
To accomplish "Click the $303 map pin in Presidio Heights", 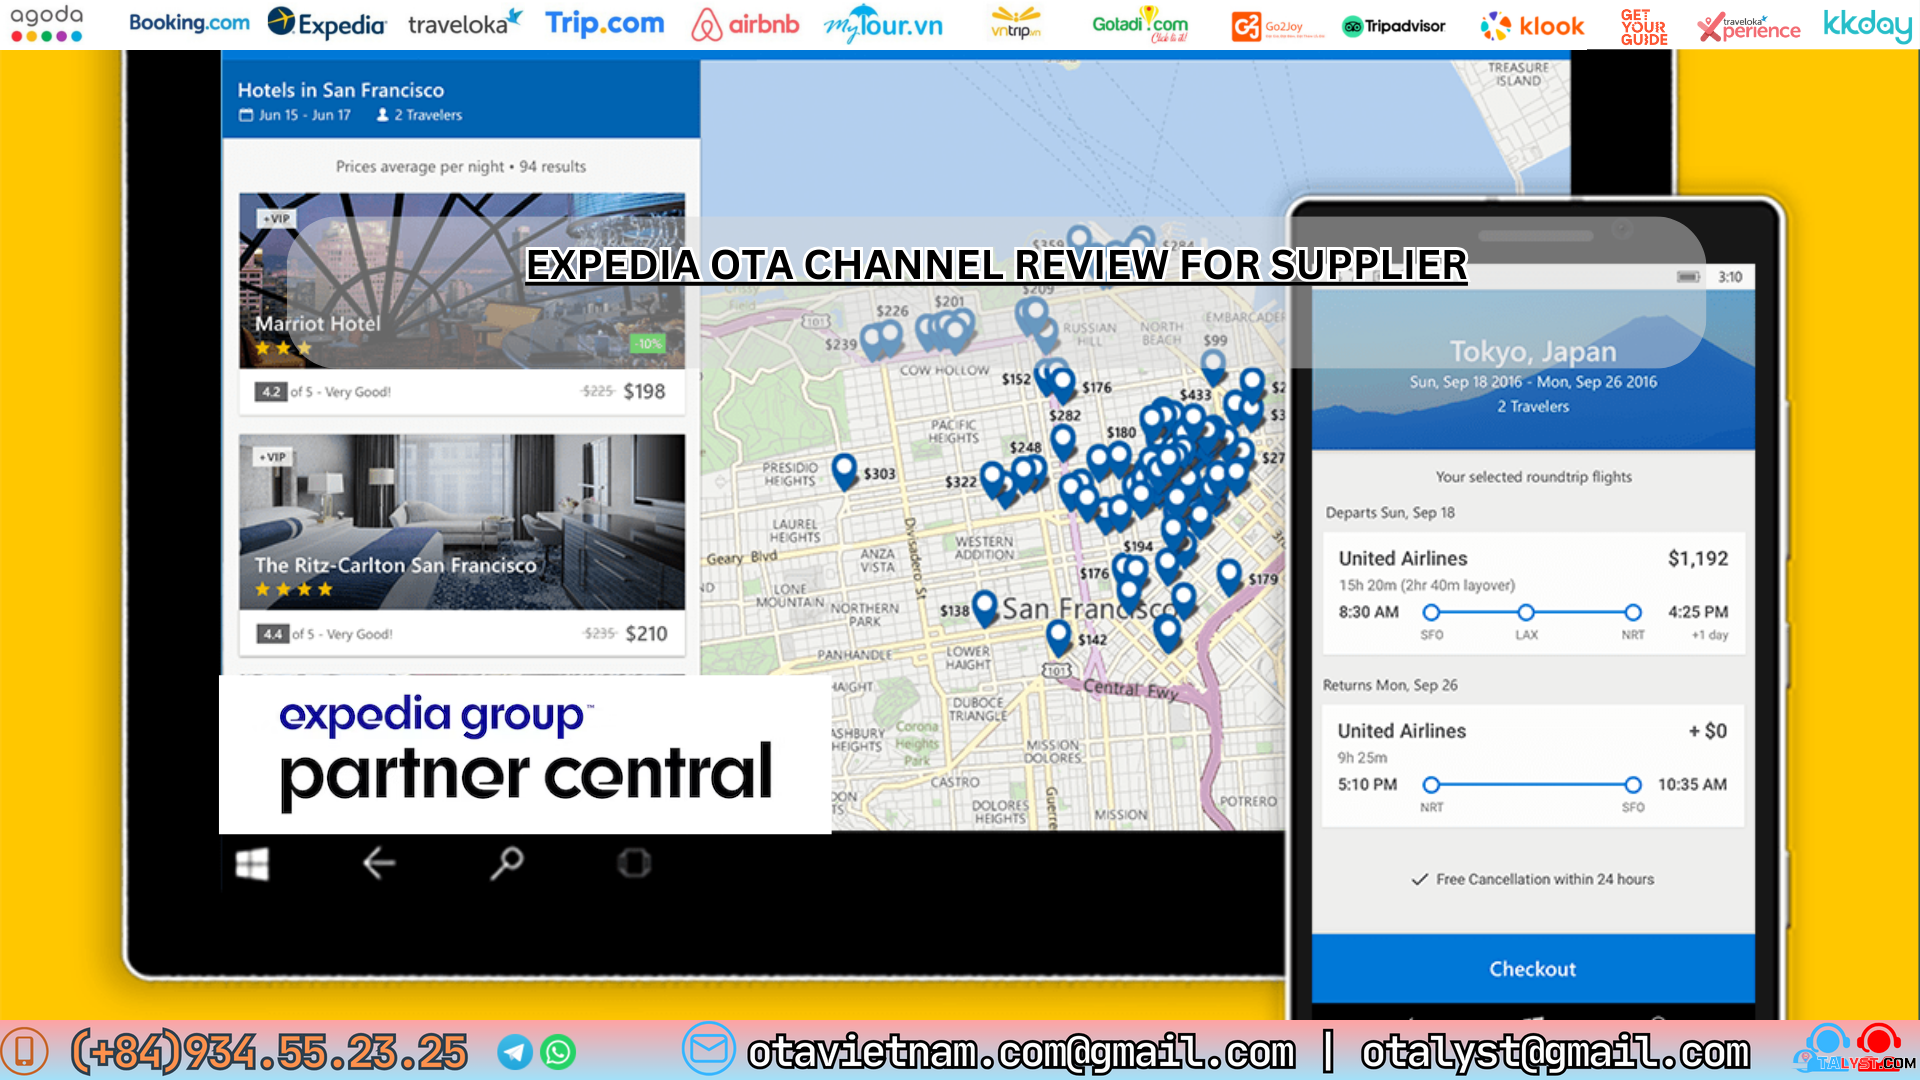I will (845, 471).
